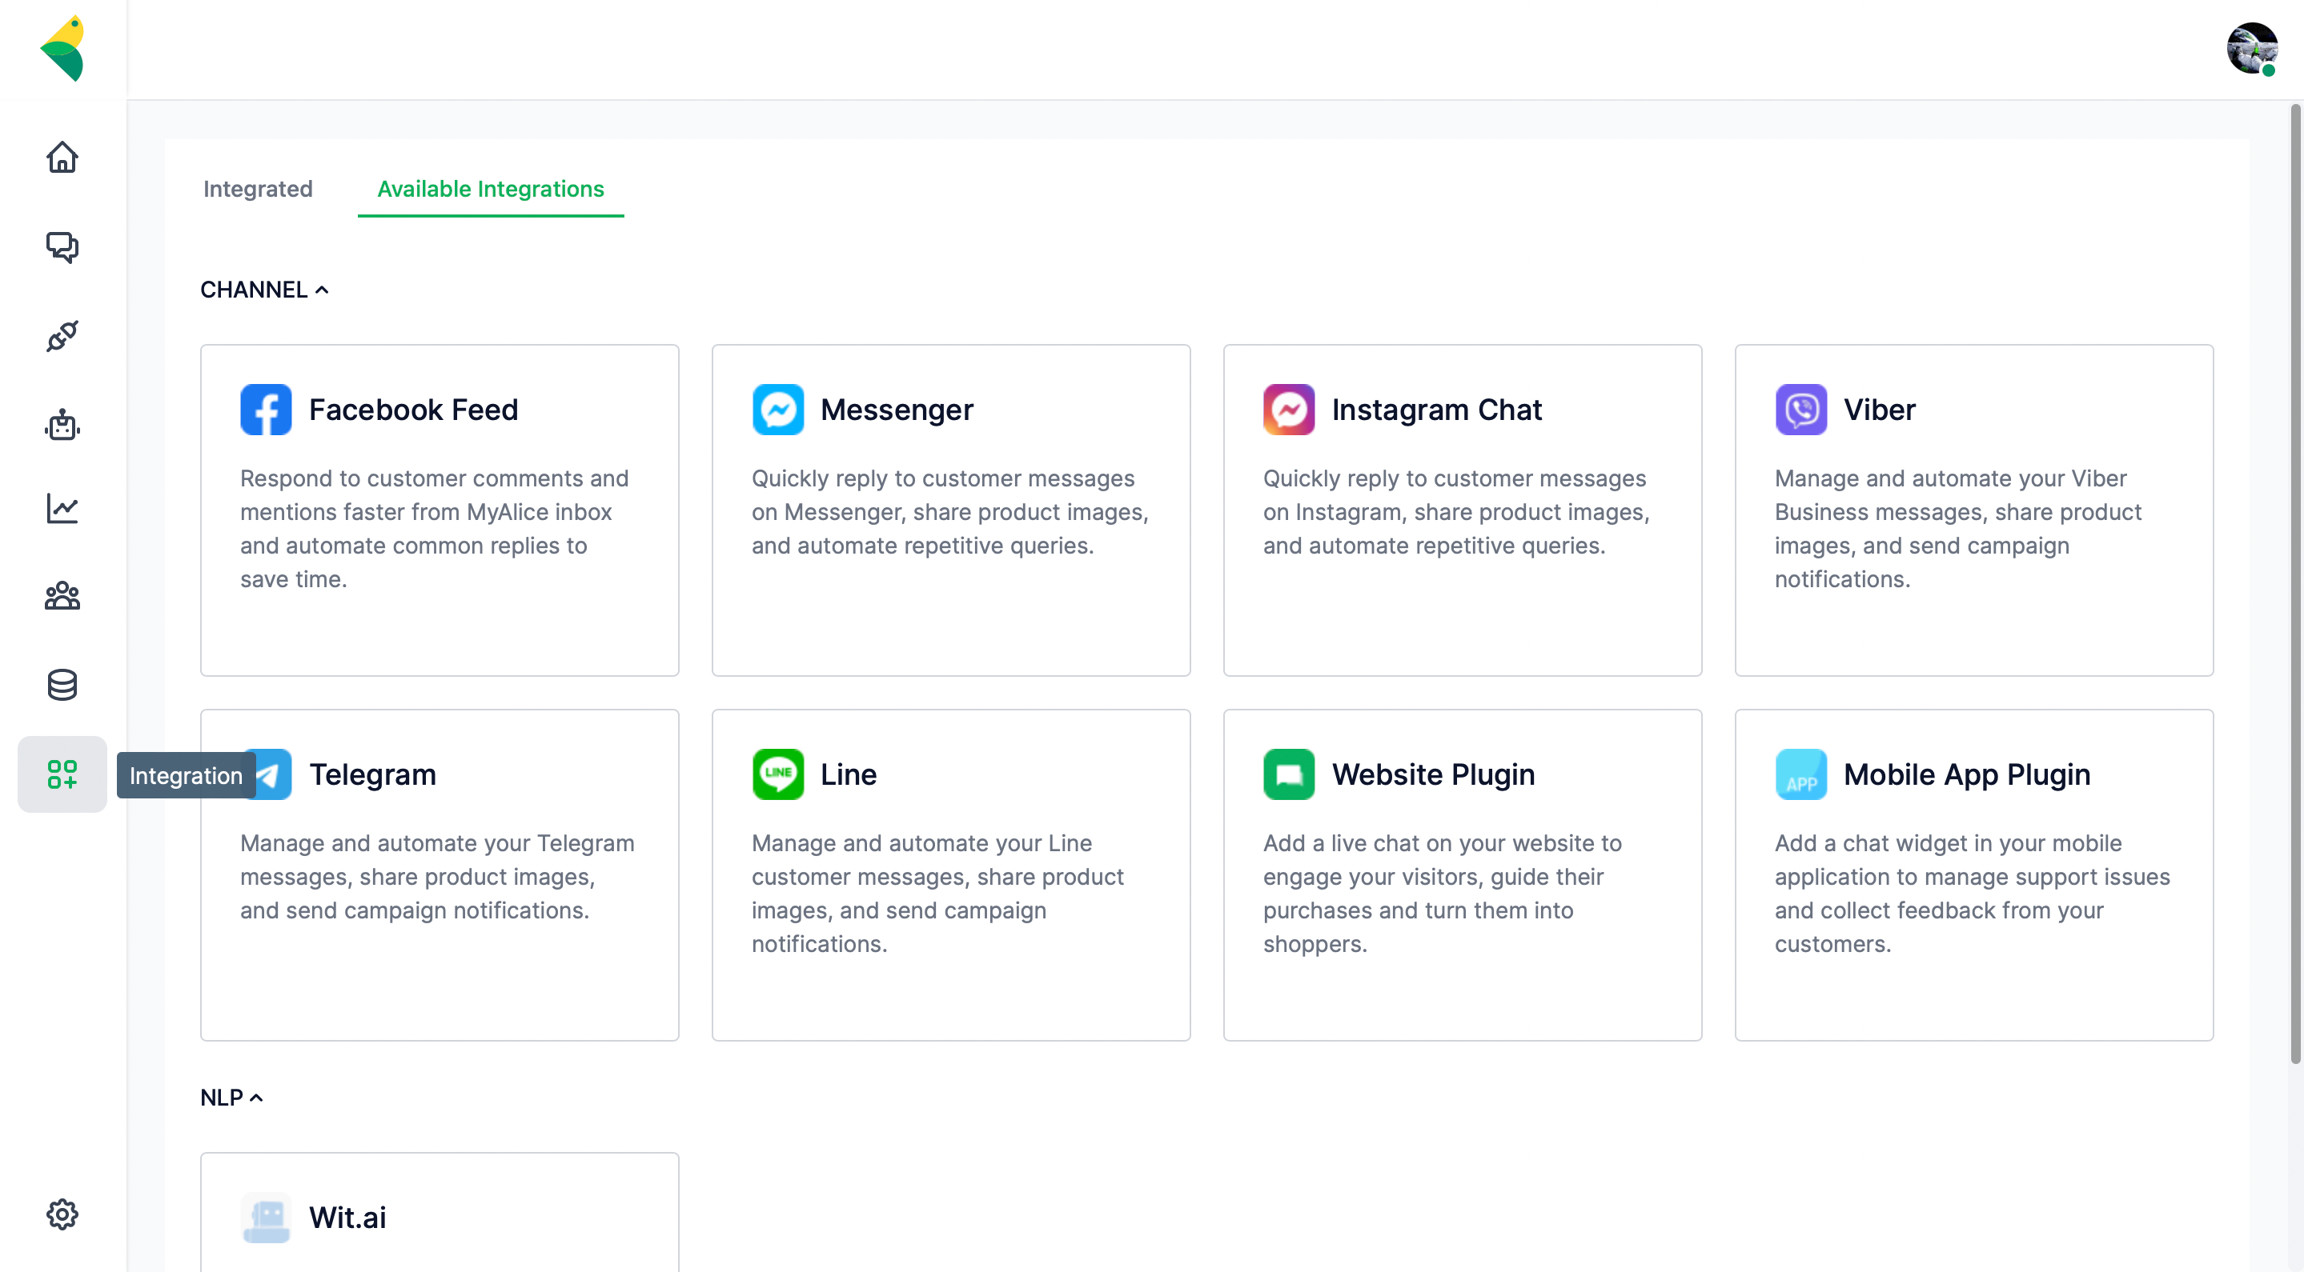
Task: Click the MyAlice logo
Action: pyautogui.click(x=63, y=48)
